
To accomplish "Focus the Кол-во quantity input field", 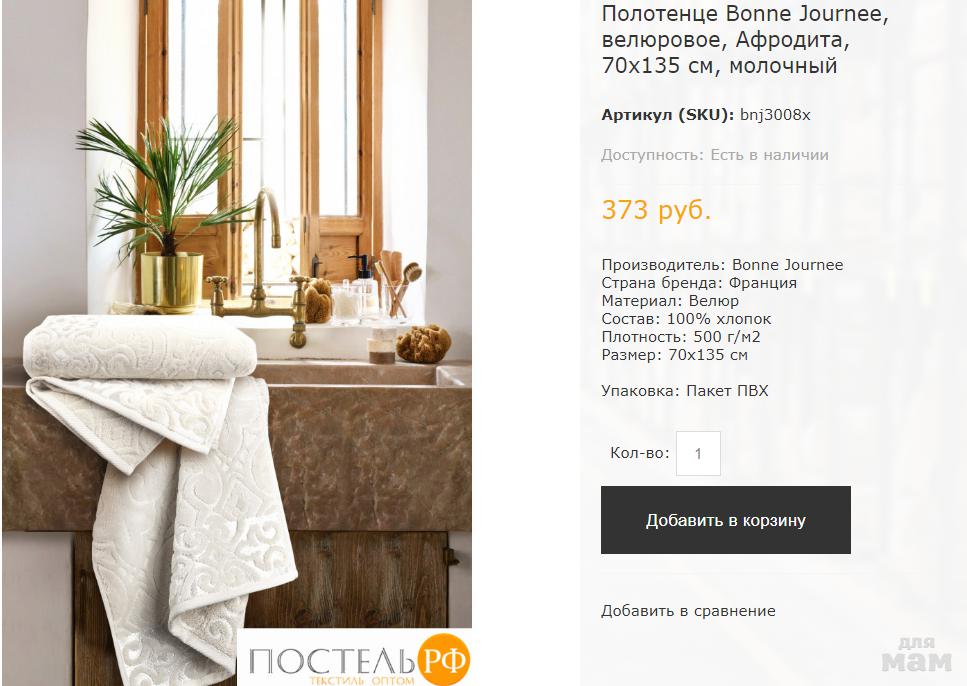I will click(x=698, y=453).
